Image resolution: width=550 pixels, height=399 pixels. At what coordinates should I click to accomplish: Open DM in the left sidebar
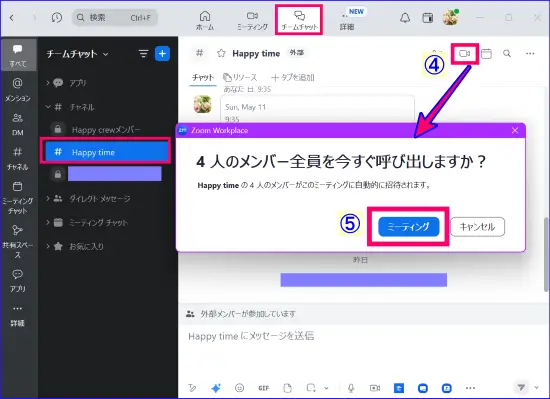pos(18,124)
